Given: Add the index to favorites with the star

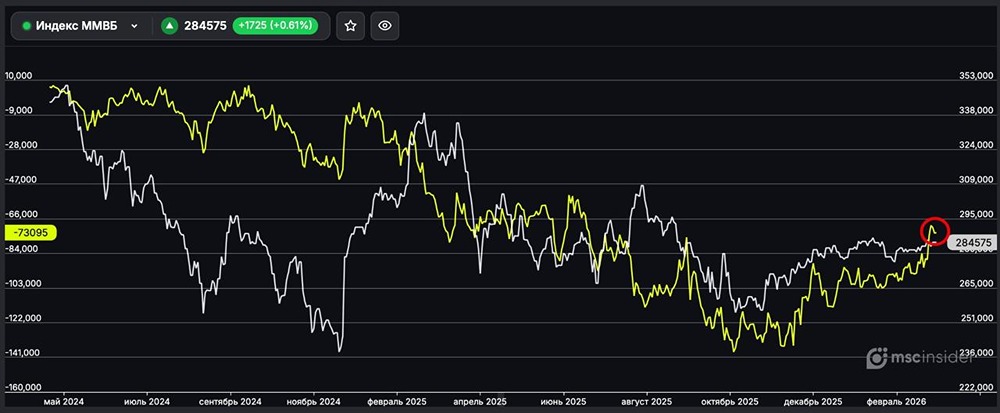Looking at the screenshot, I should 350,26.
